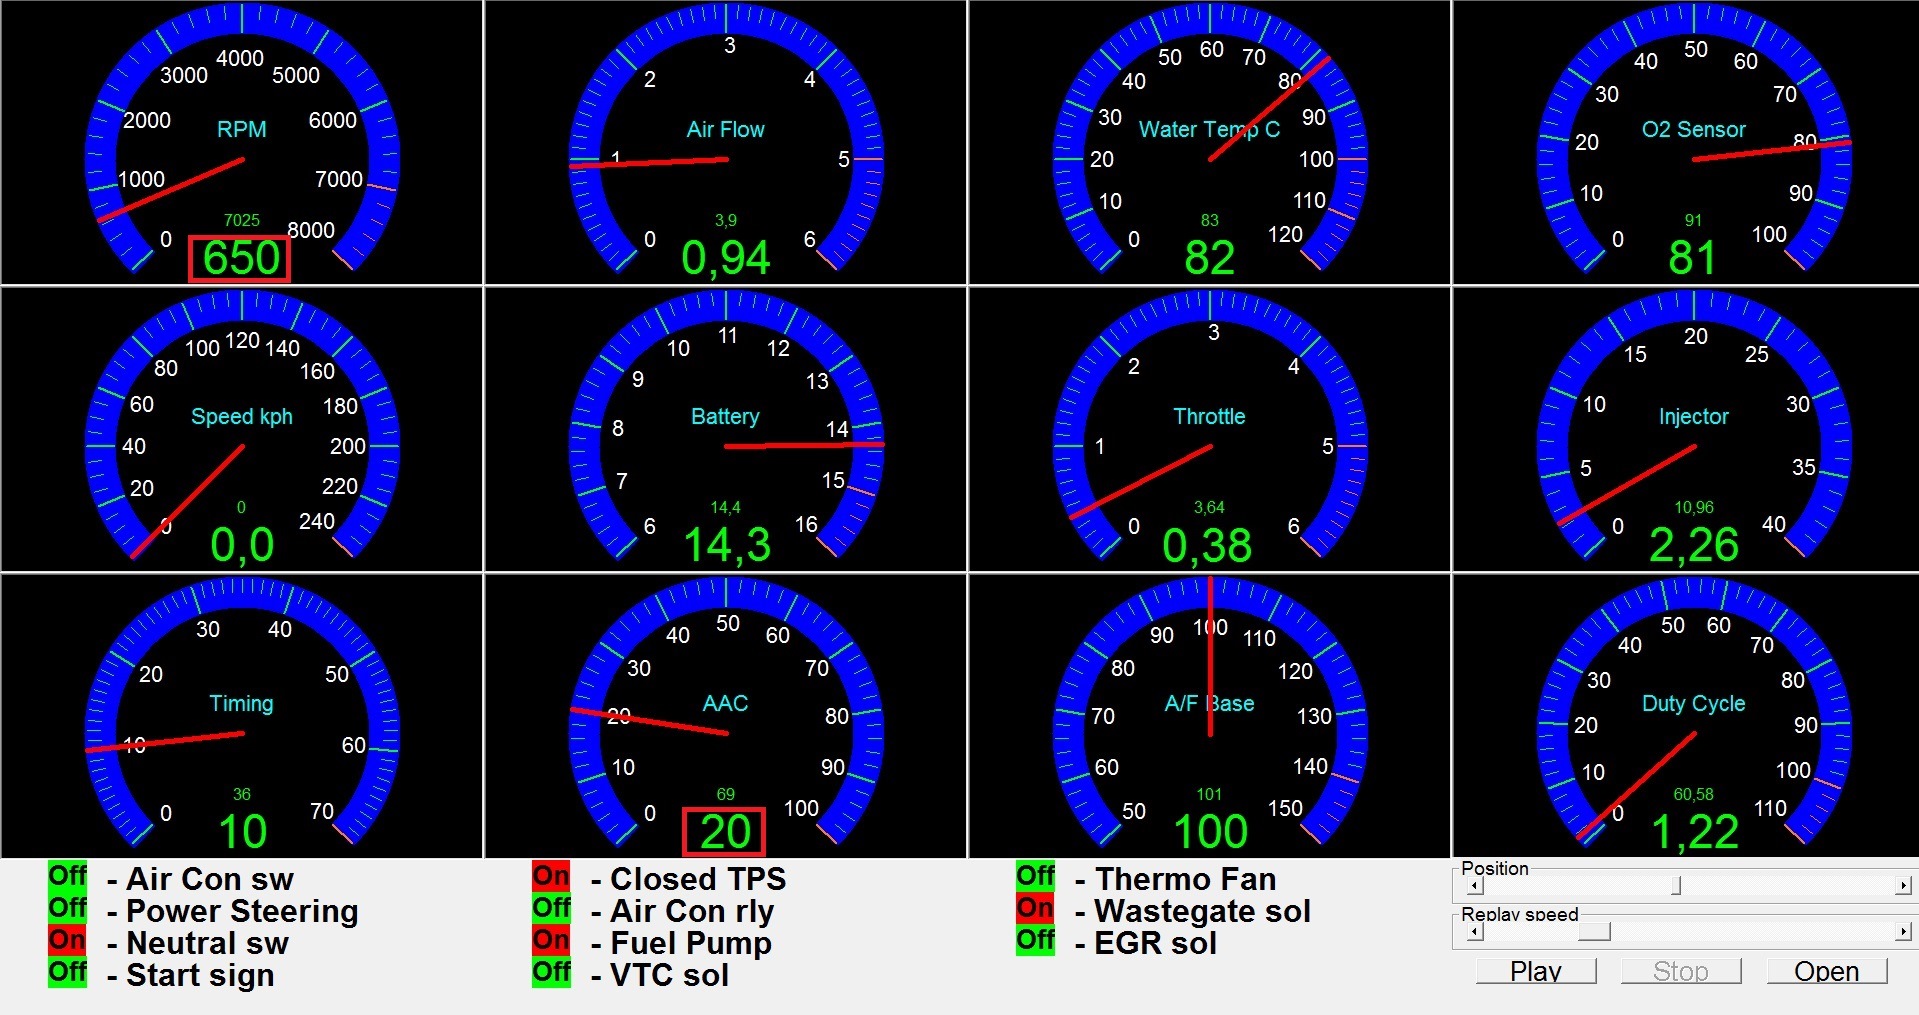The image size is (1919, 1015).
Task: Select the Throttle gauge label
Action: coord(1209,416)
